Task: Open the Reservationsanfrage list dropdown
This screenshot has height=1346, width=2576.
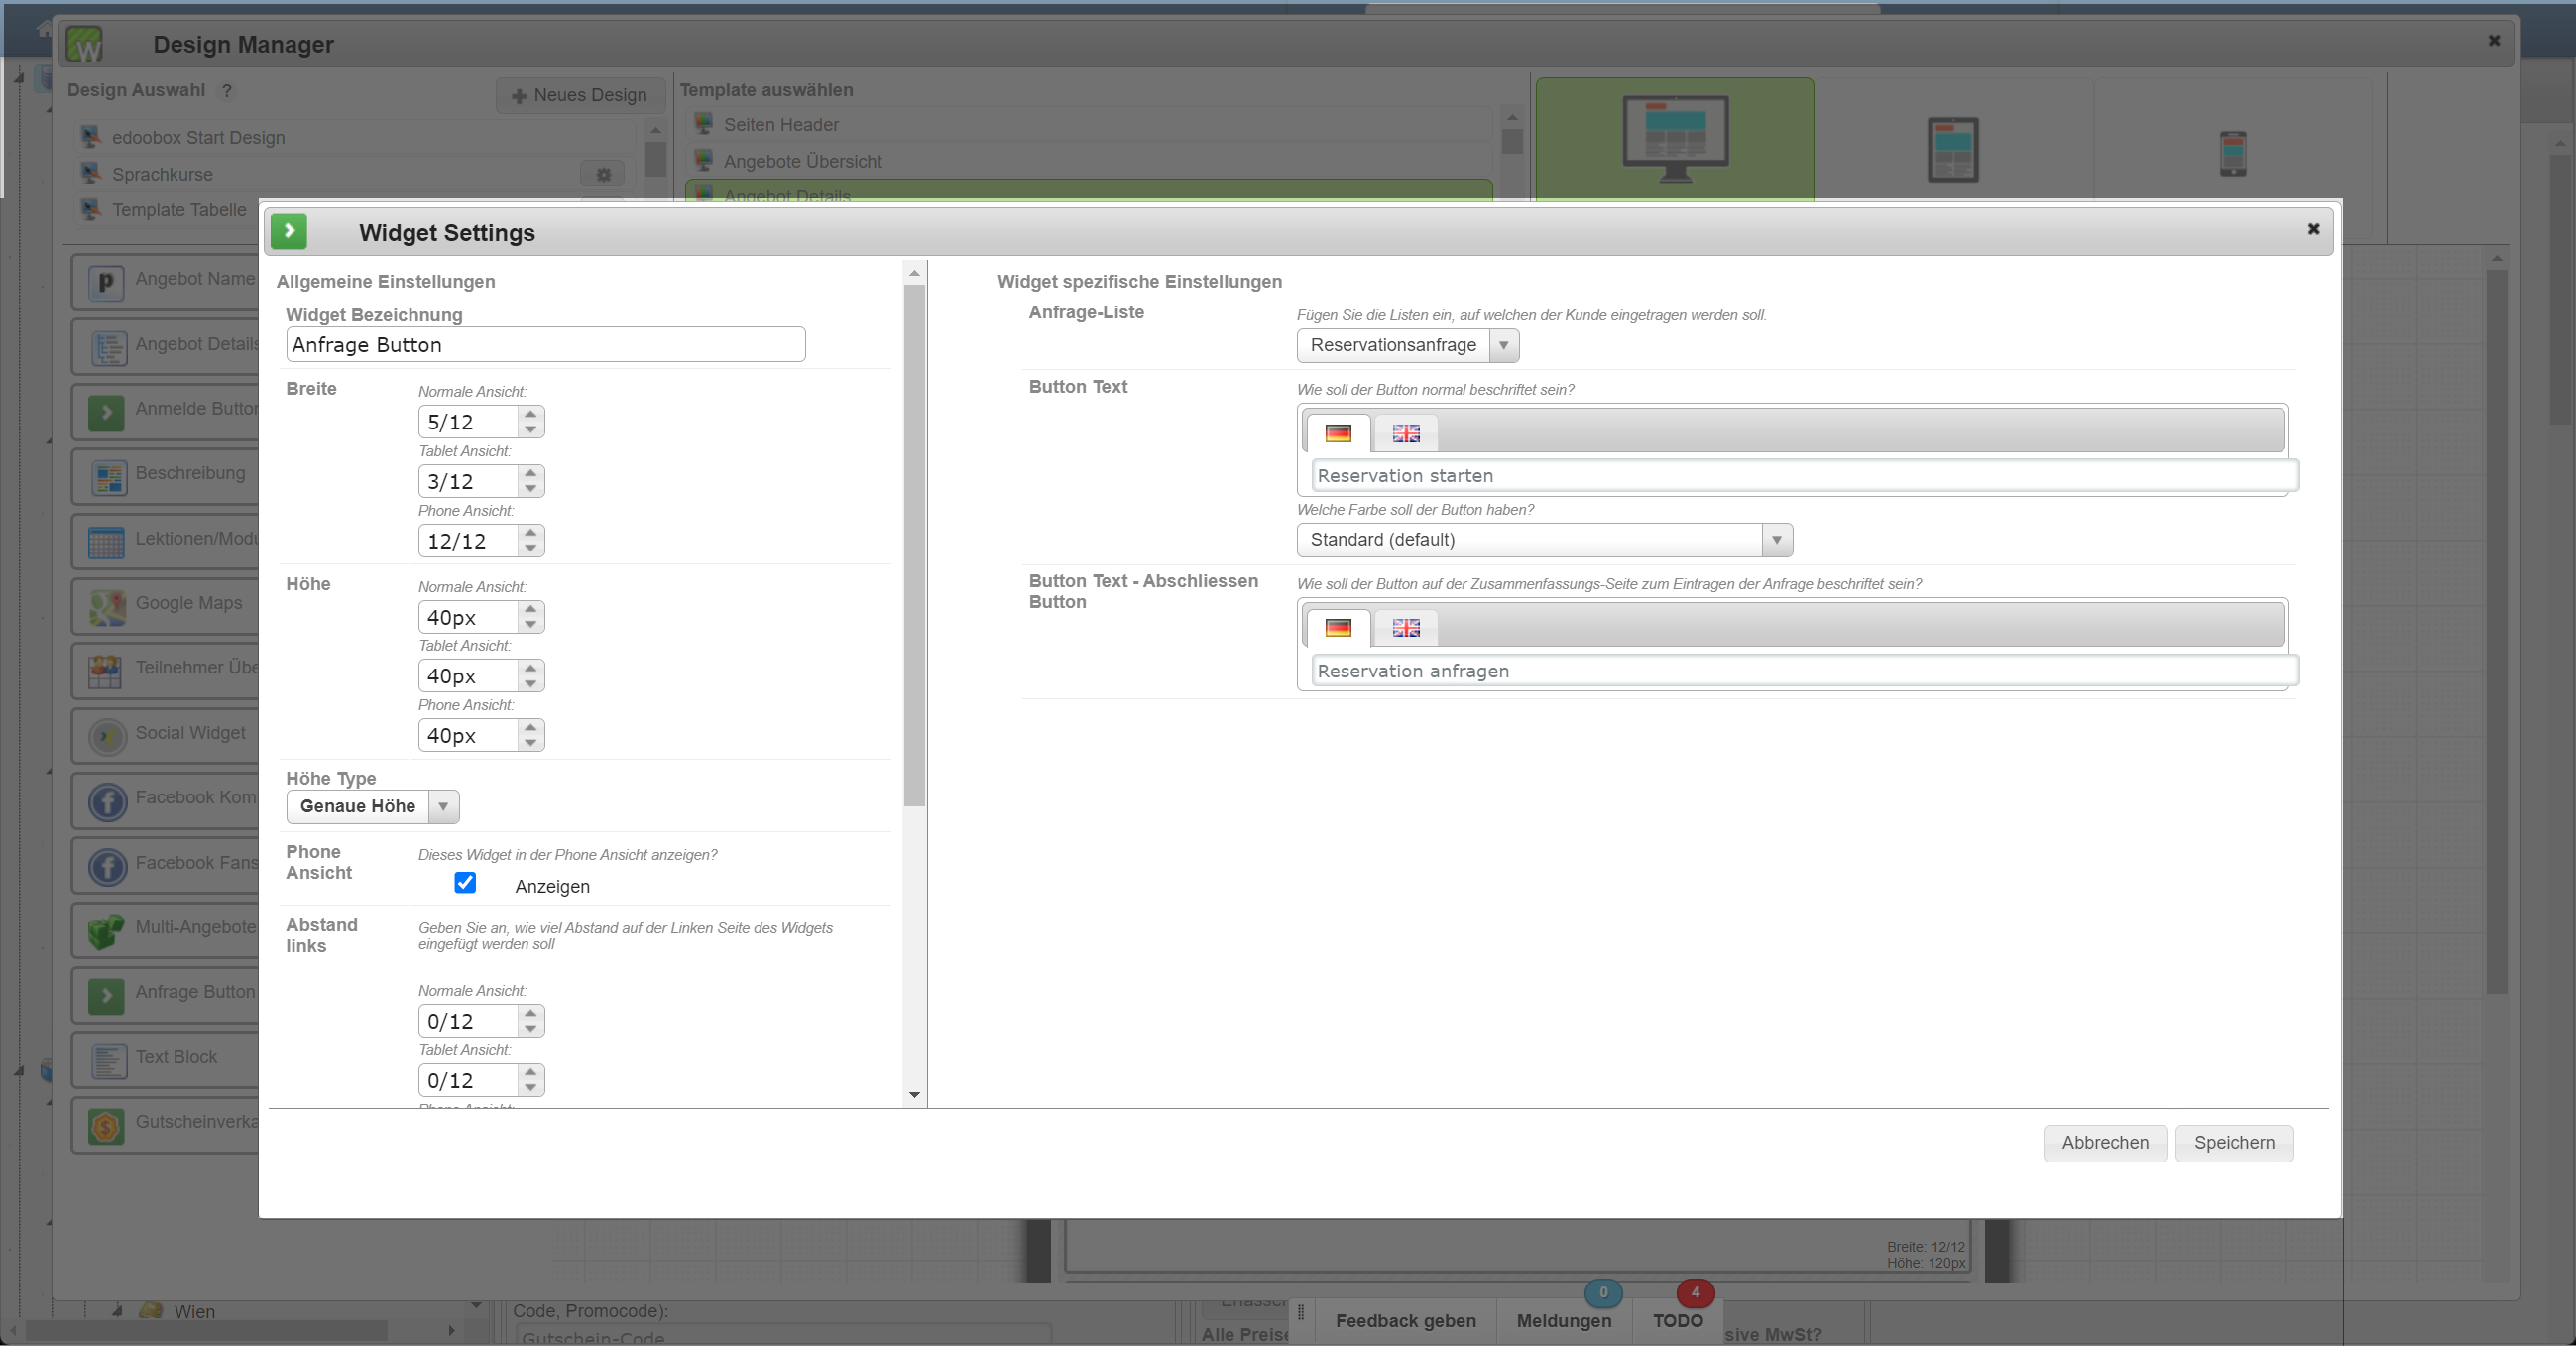Action: pyautogui.click(x=1407, y=345)
